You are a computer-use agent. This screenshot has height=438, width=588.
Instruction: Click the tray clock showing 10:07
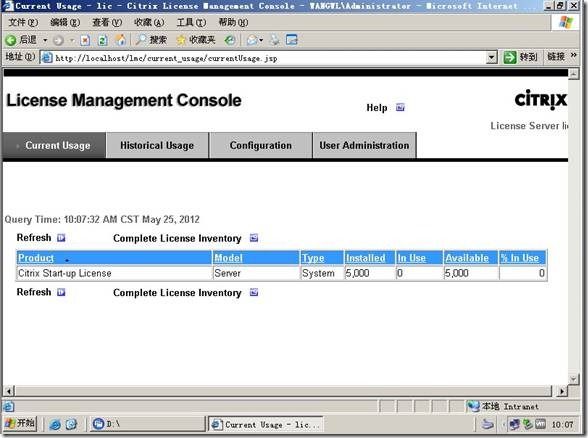pos(562,424)
